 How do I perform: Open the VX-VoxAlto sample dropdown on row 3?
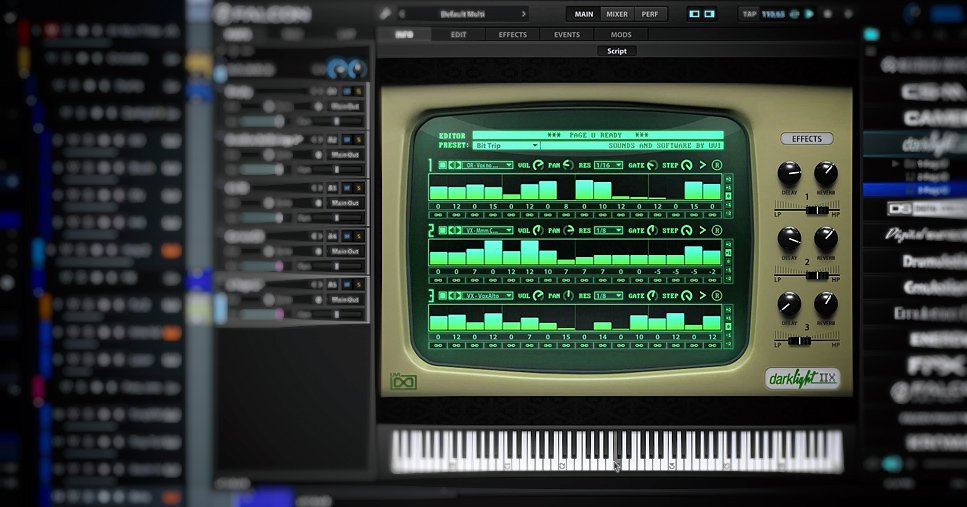[x=488, y=296]
